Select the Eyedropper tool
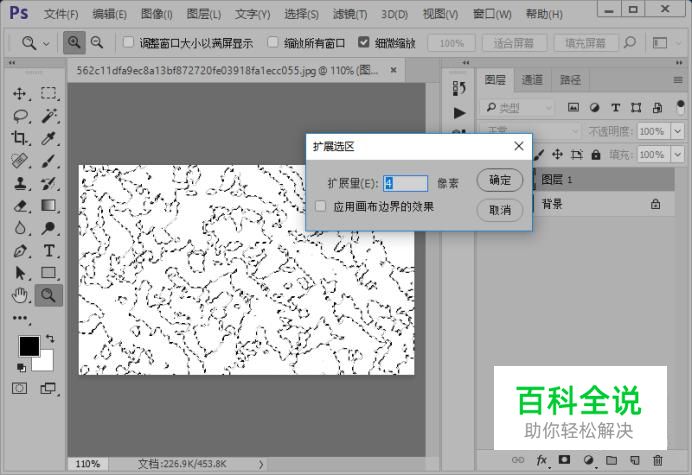Screen dimensions: 692x475 click(x=49, y=138)
